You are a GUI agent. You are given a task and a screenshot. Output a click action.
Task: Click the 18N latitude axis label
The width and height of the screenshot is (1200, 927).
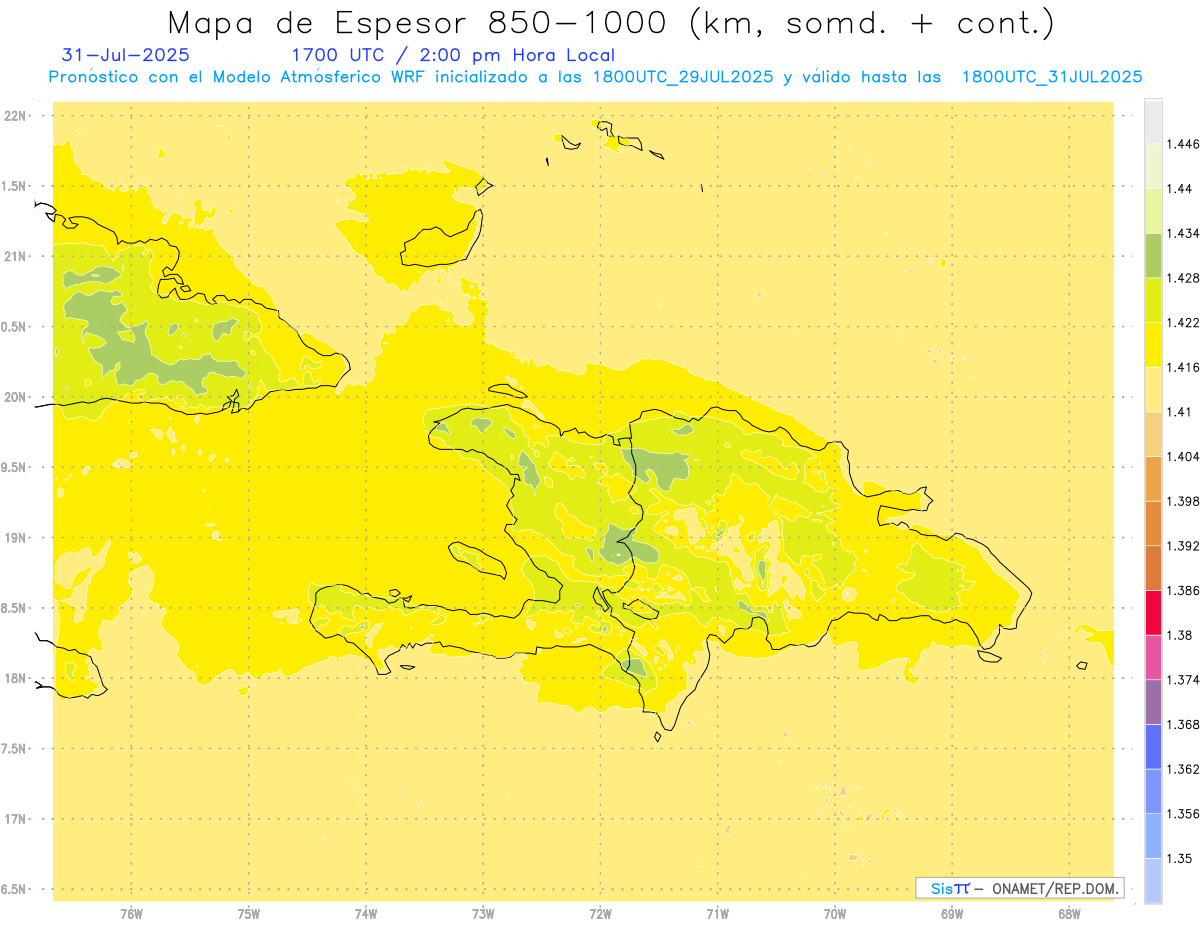point(16,679)
